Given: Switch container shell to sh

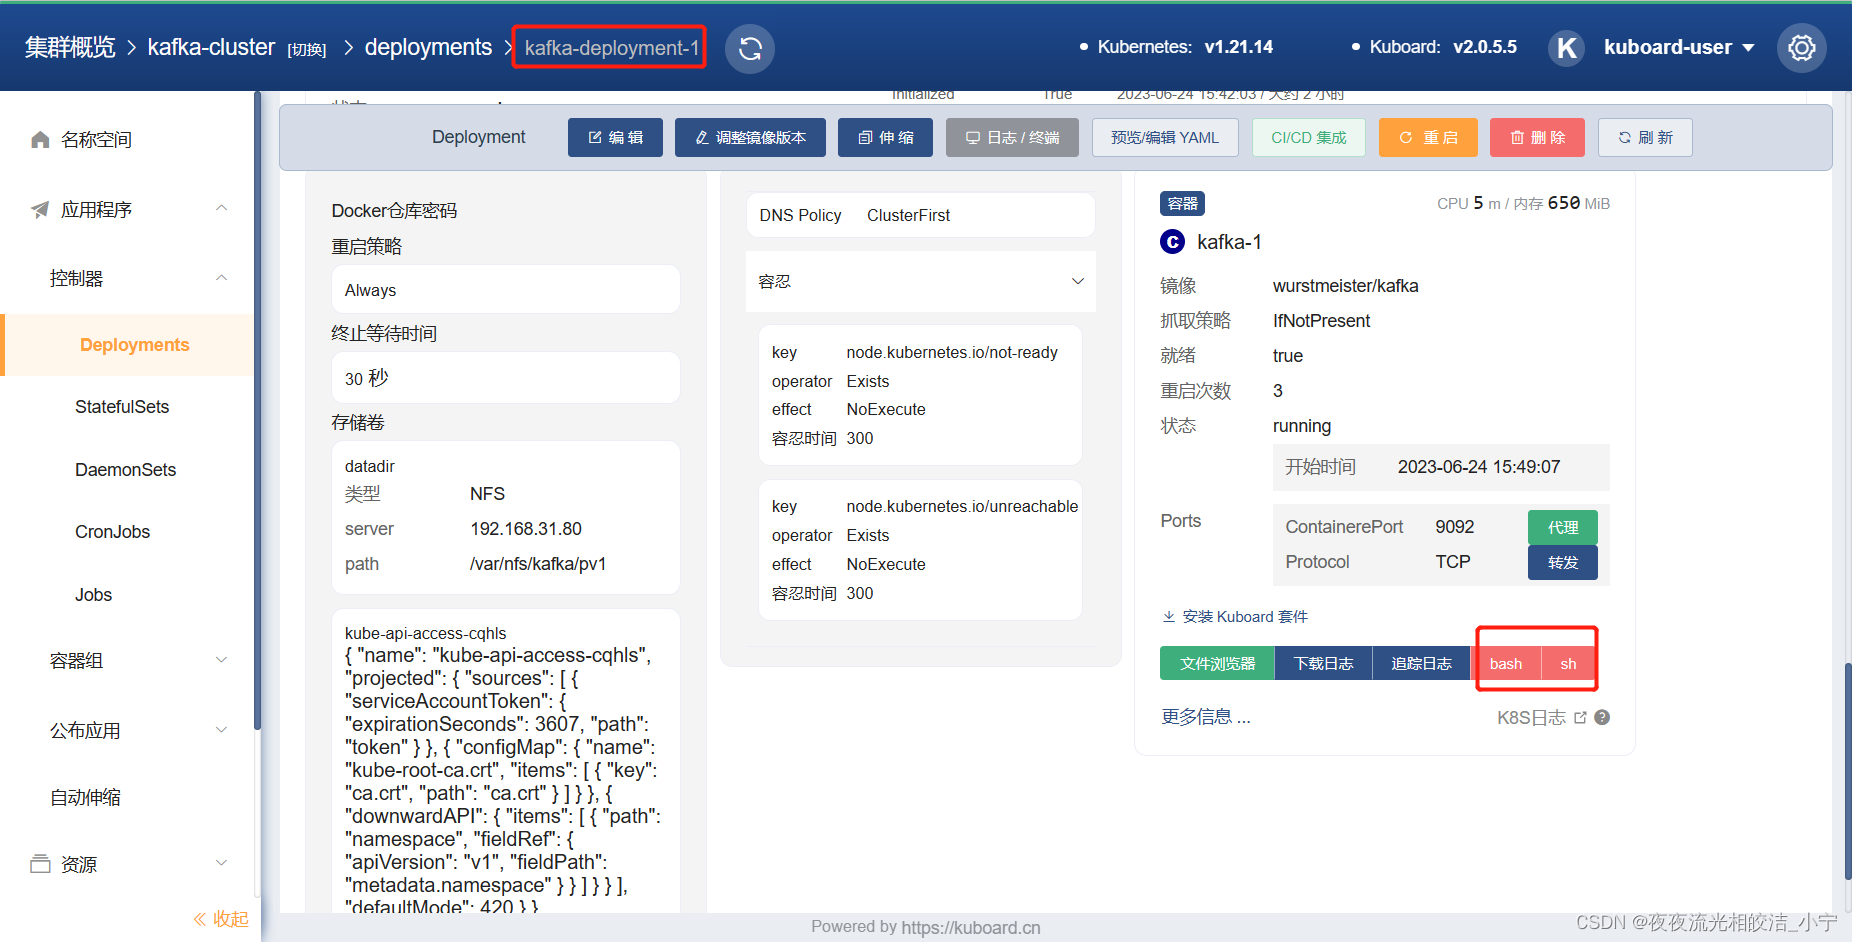Looking at the screenshot, I should (x=1567, y=662).
